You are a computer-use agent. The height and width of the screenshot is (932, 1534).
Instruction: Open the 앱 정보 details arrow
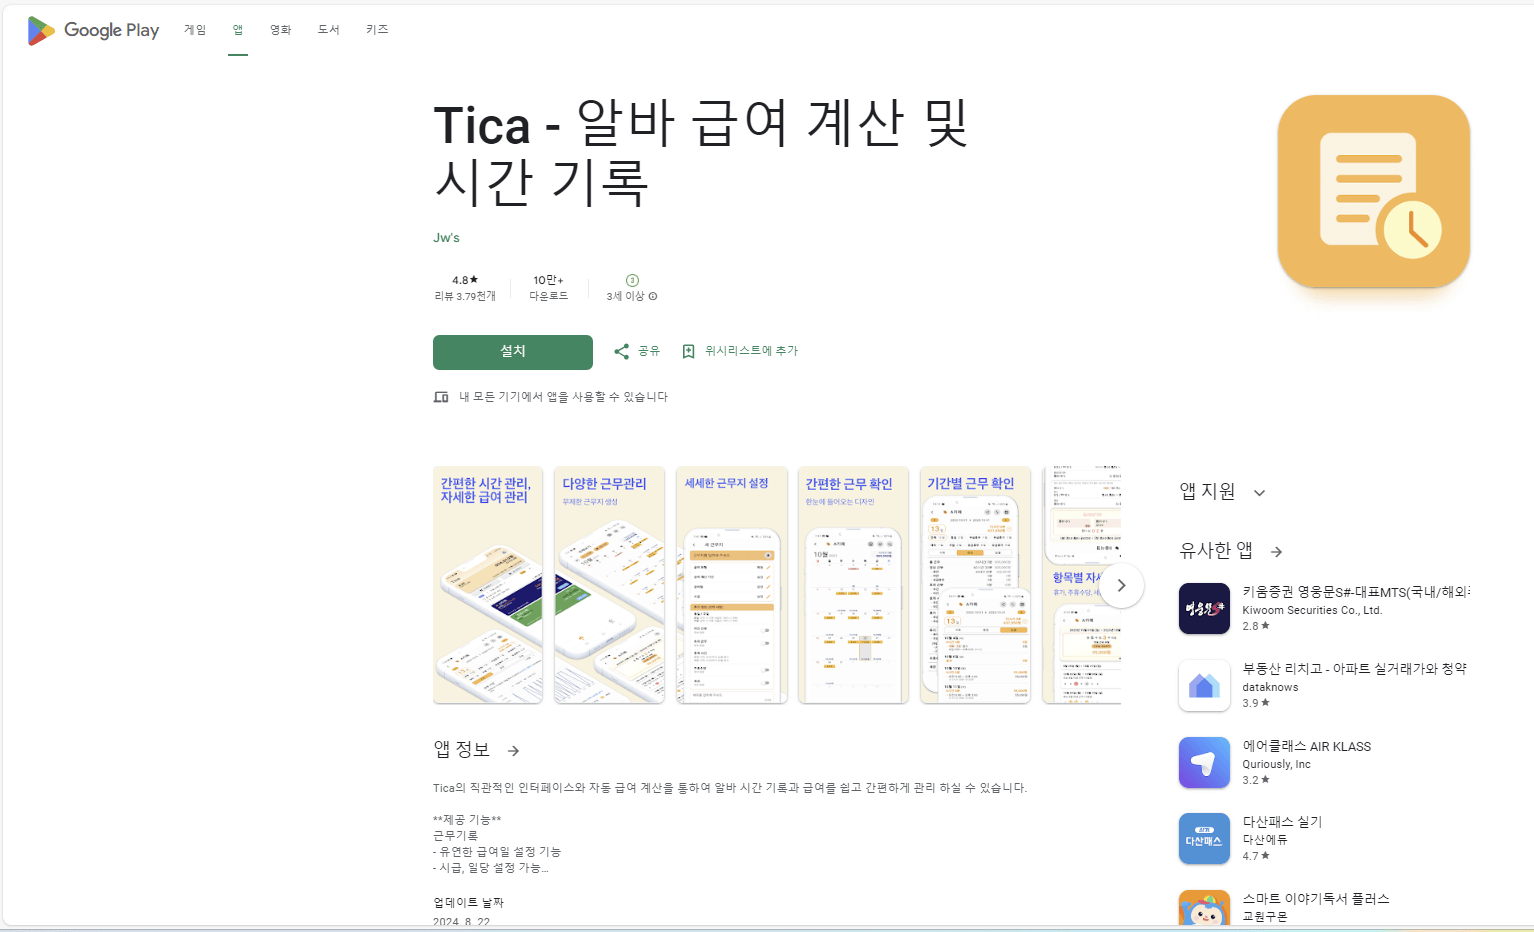[x=513, y=750]
